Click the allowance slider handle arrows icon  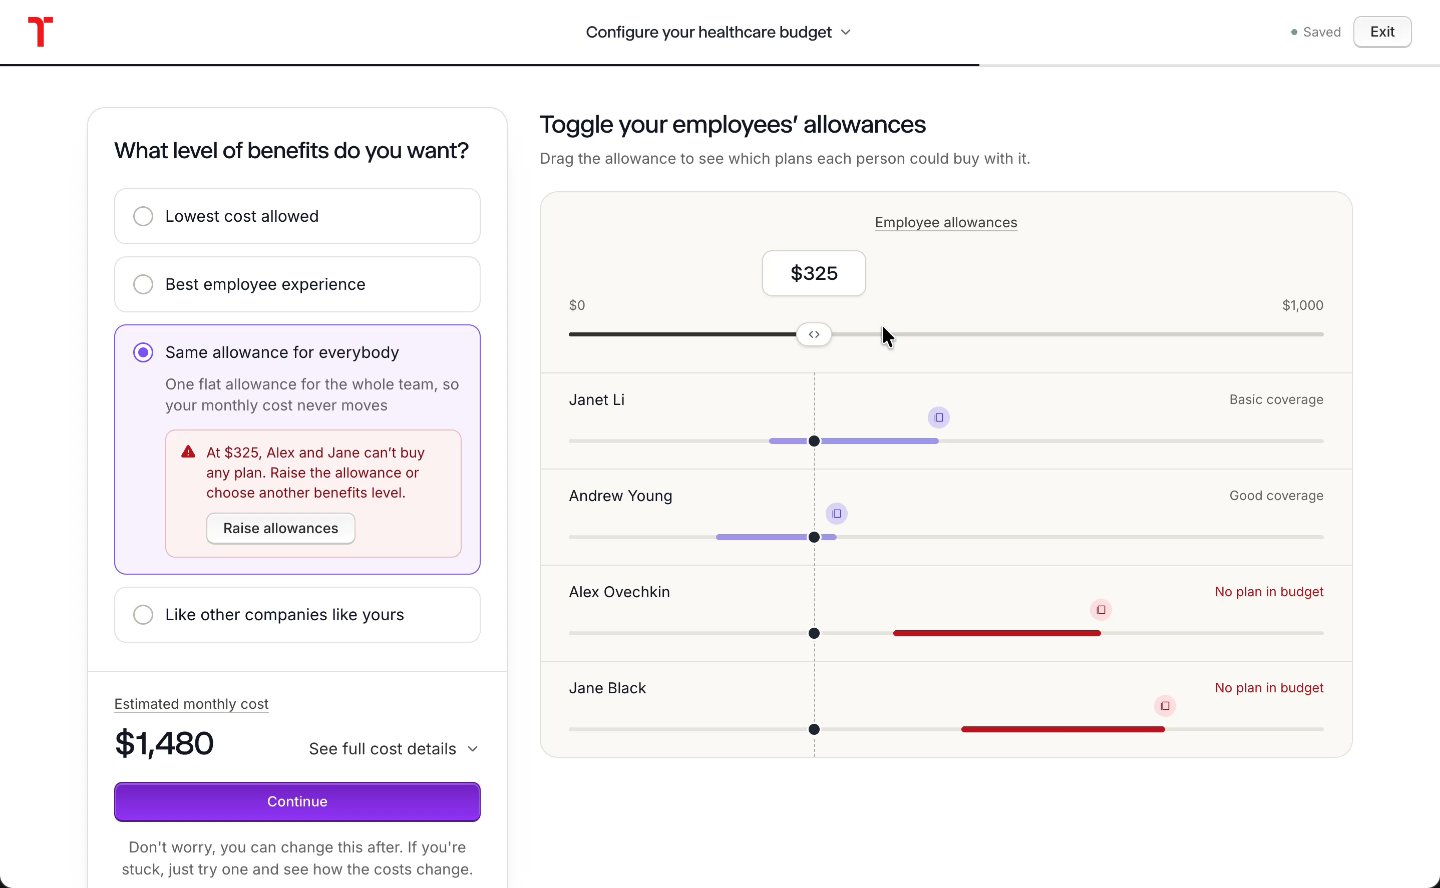click(x=814, y=334)
